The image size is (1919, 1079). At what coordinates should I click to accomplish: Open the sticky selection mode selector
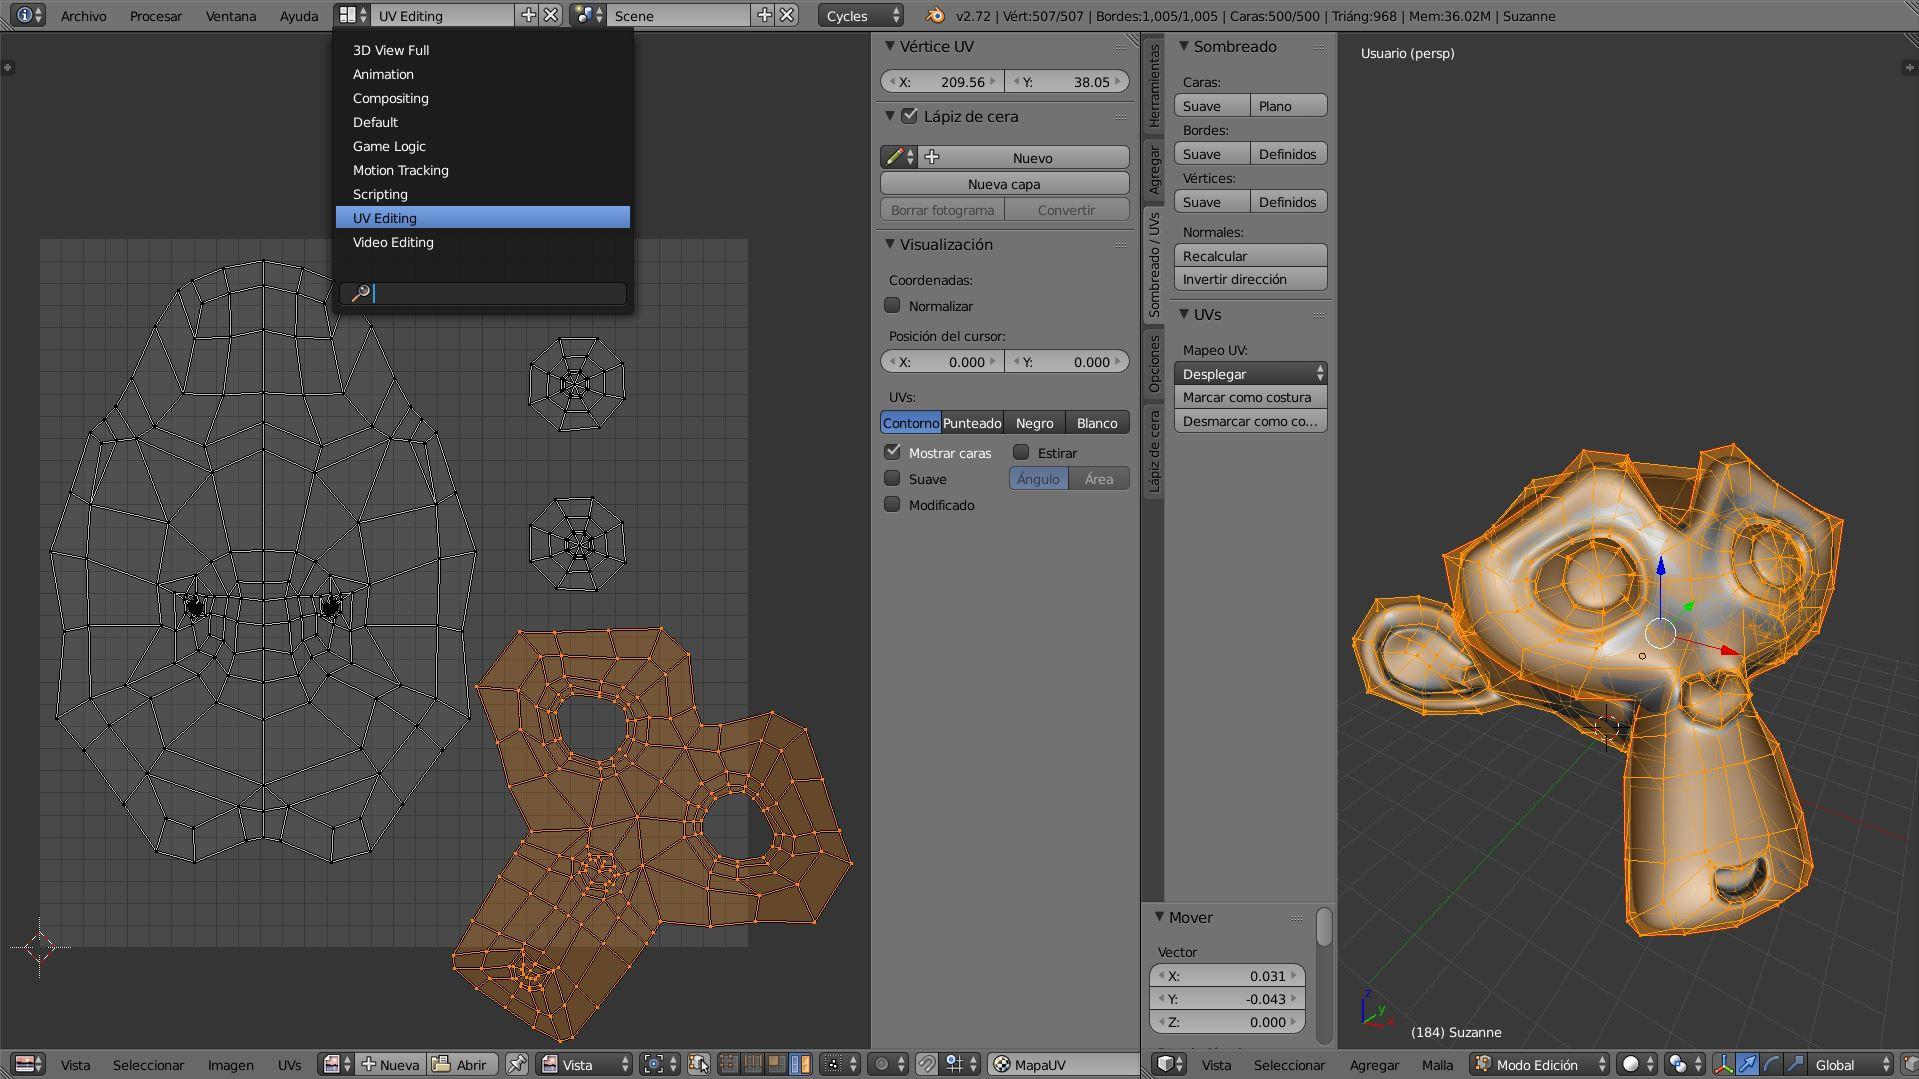click(x=839, y=1064)
